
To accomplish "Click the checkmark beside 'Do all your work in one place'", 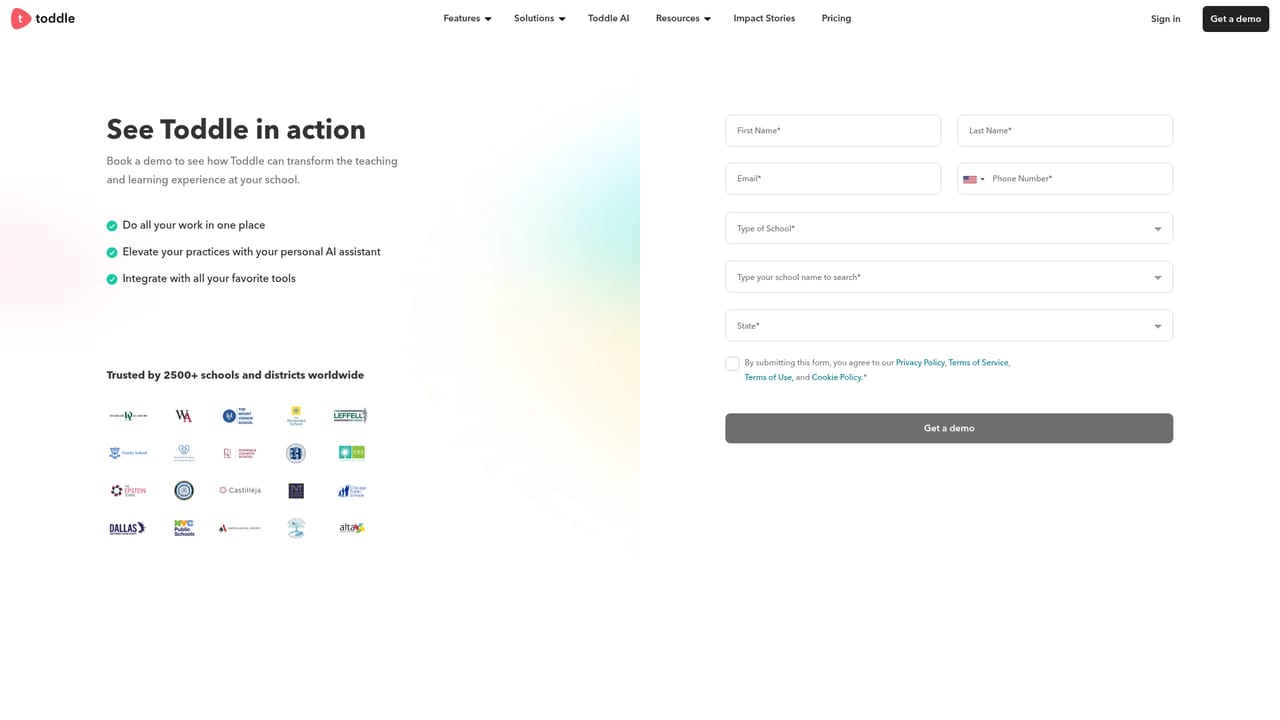I will [112, 226].
